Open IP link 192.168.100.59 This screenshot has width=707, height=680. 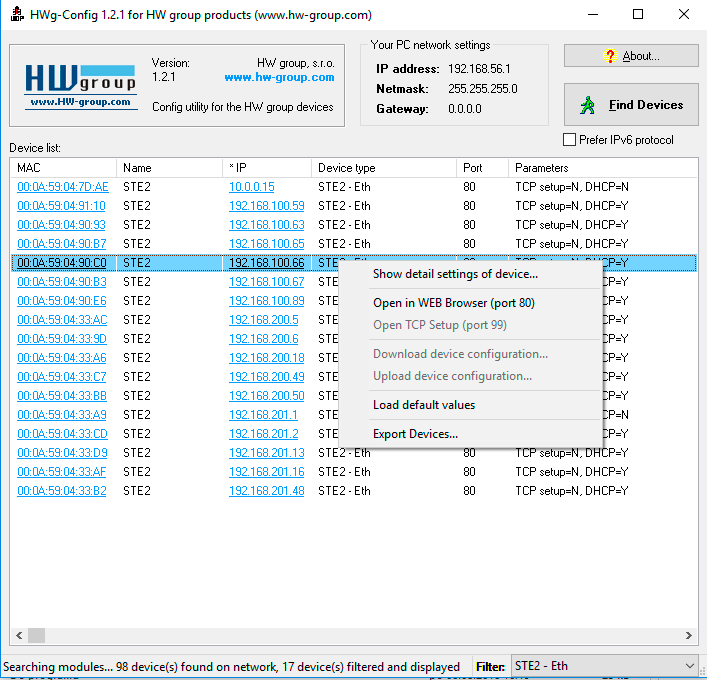(x=266, y=206)
